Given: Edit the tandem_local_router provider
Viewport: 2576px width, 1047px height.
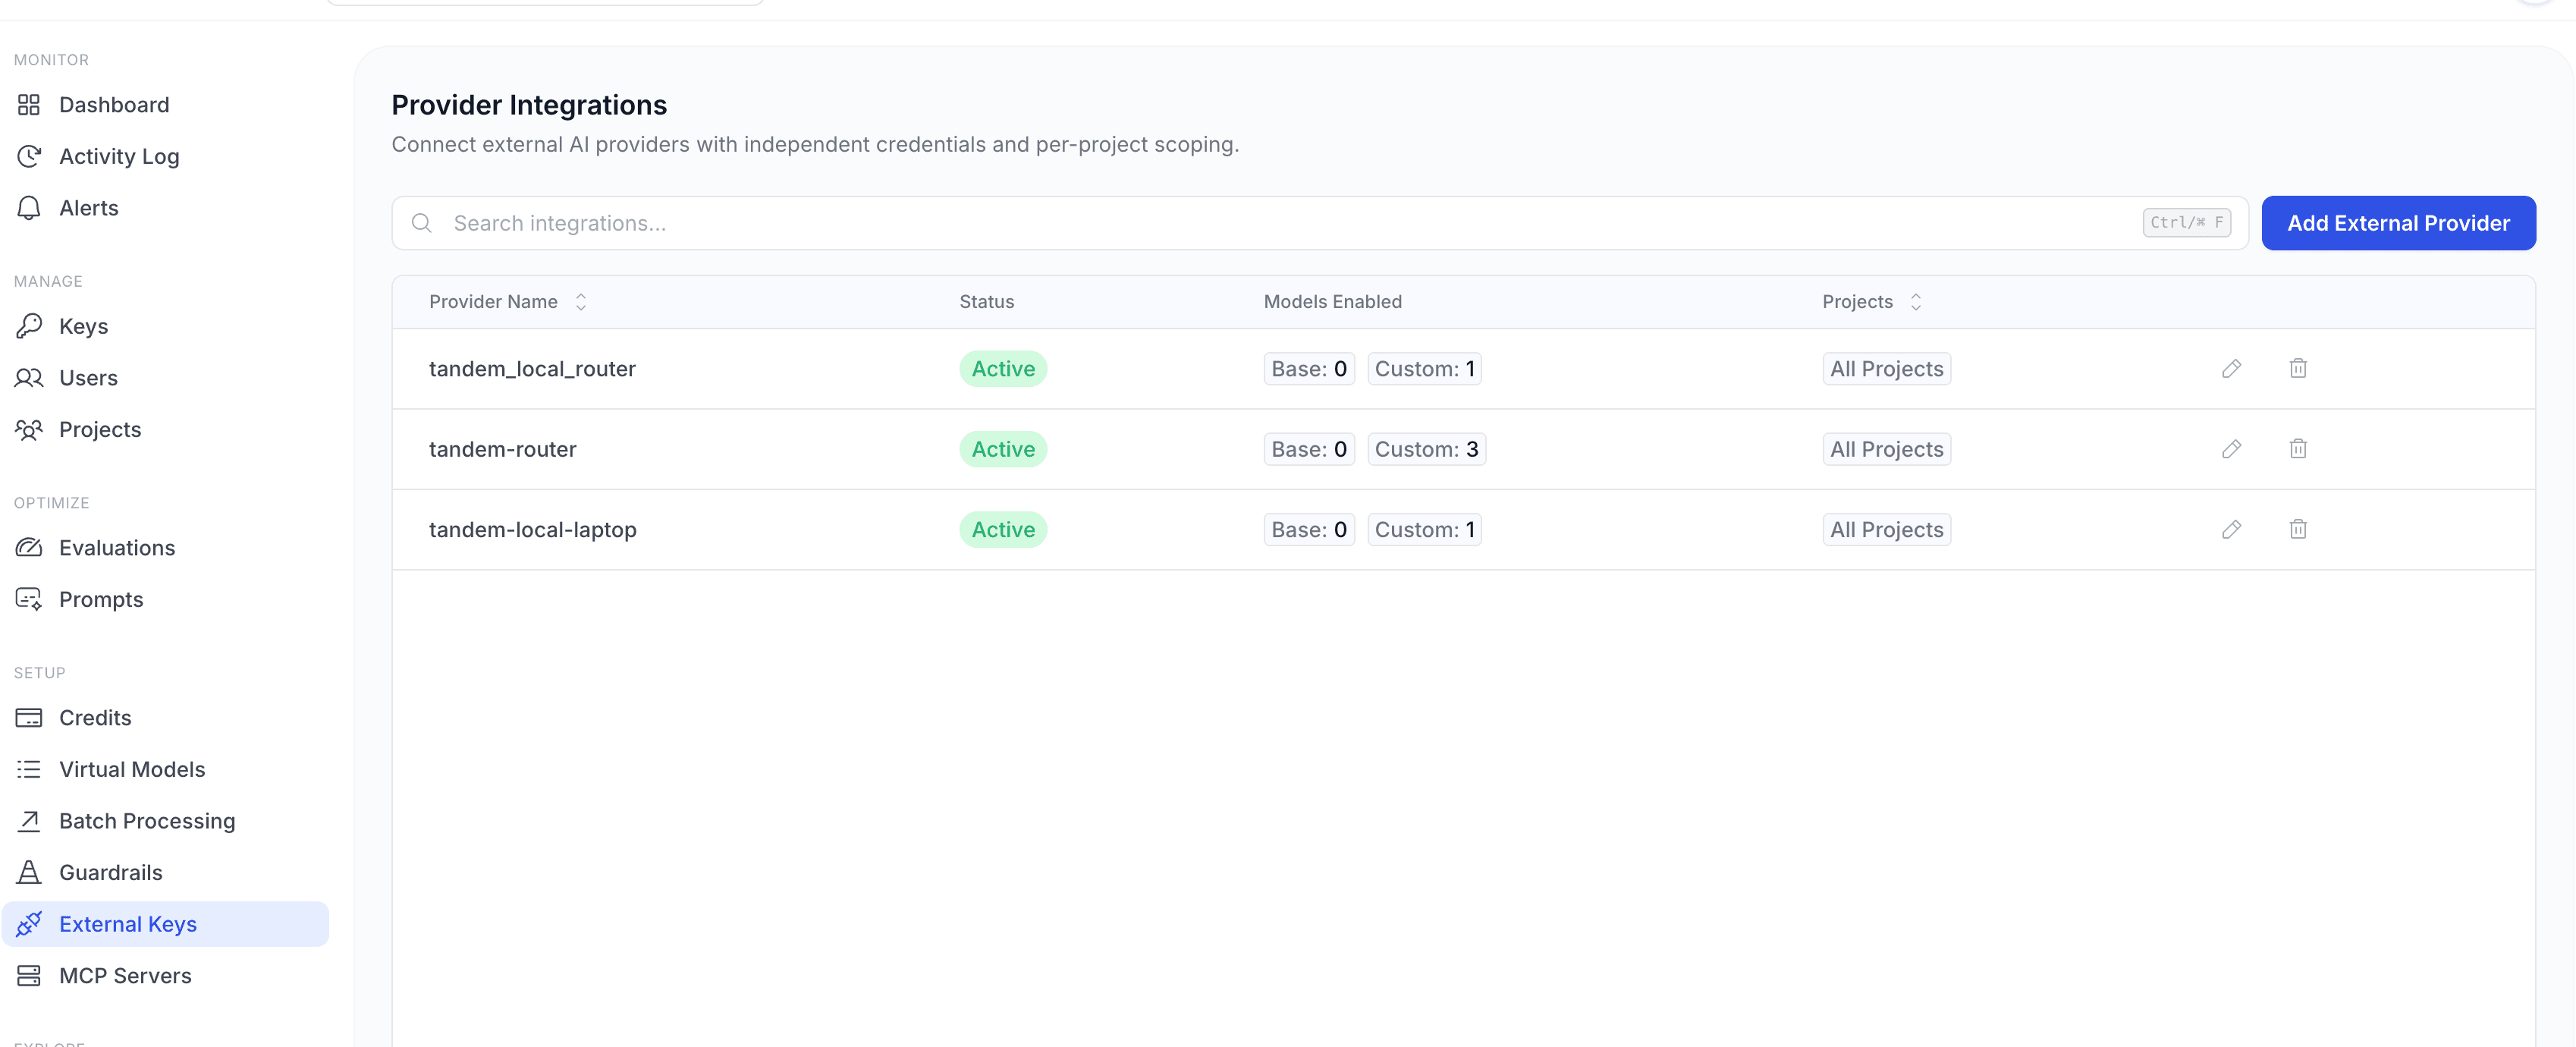Looking at the screenshot, I should 2231,369.
